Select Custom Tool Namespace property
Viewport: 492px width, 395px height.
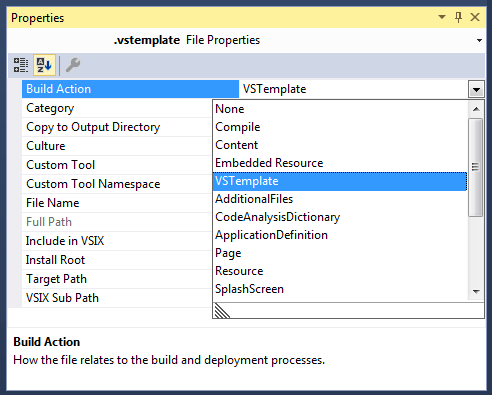point(117,184)
